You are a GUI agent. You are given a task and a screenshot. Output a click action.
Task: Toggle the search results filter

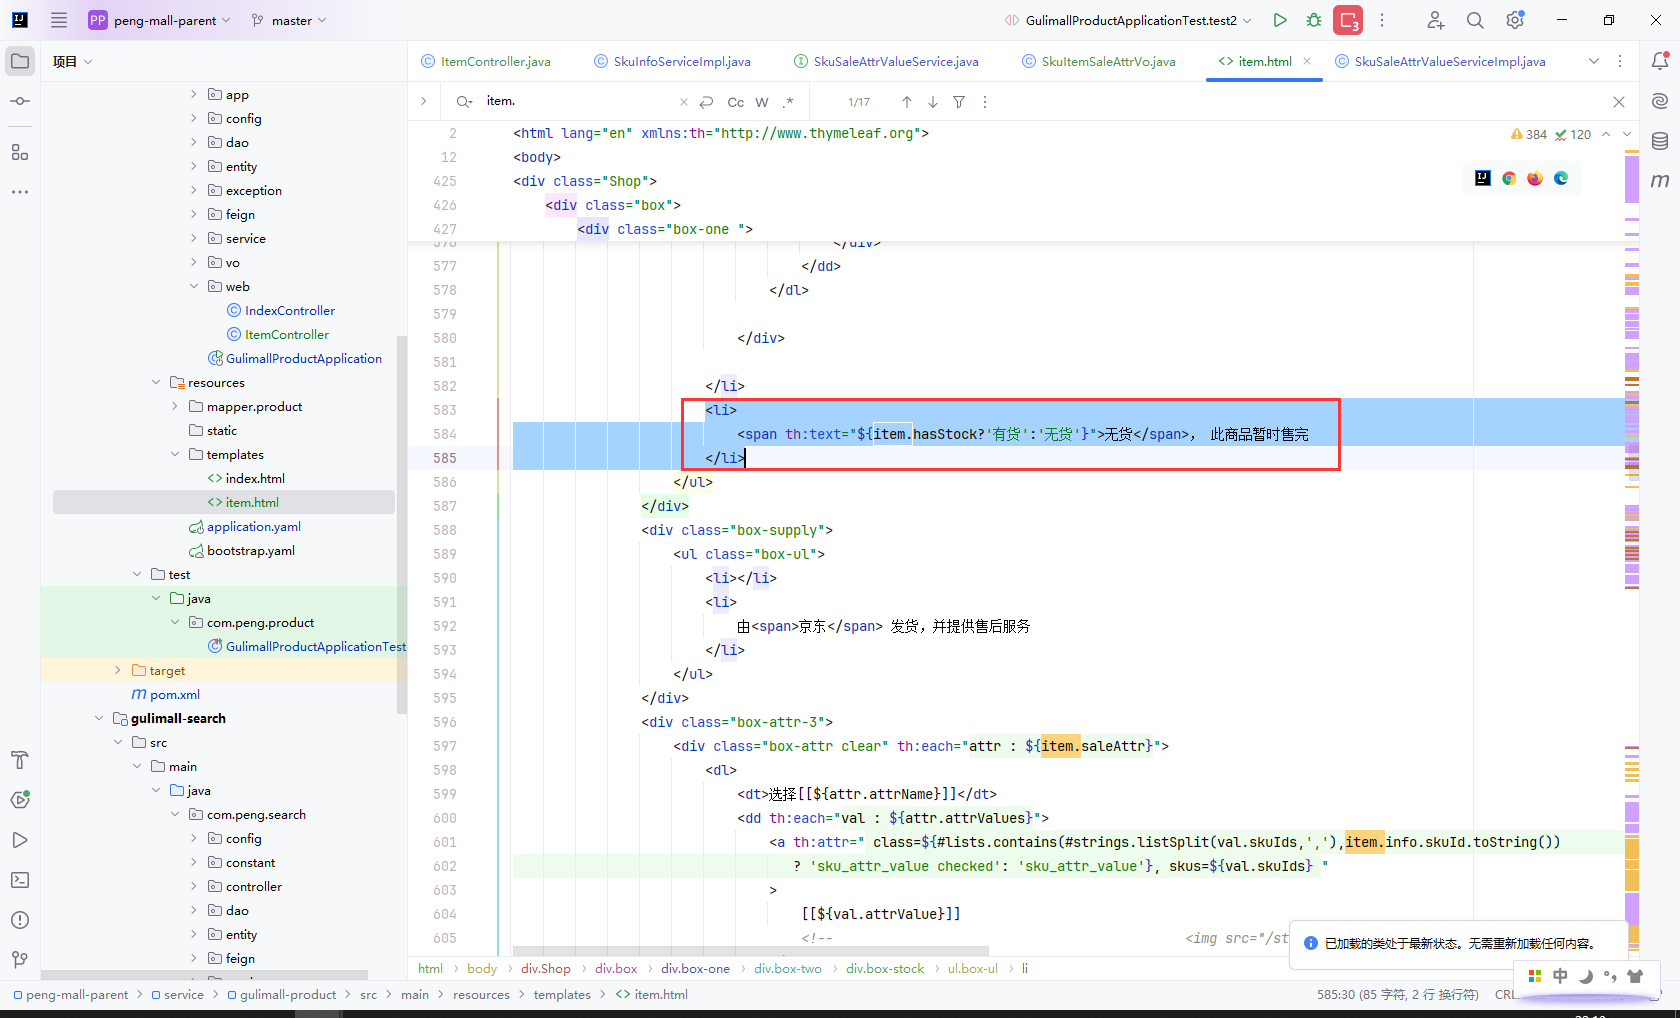(x=959, y=102)
